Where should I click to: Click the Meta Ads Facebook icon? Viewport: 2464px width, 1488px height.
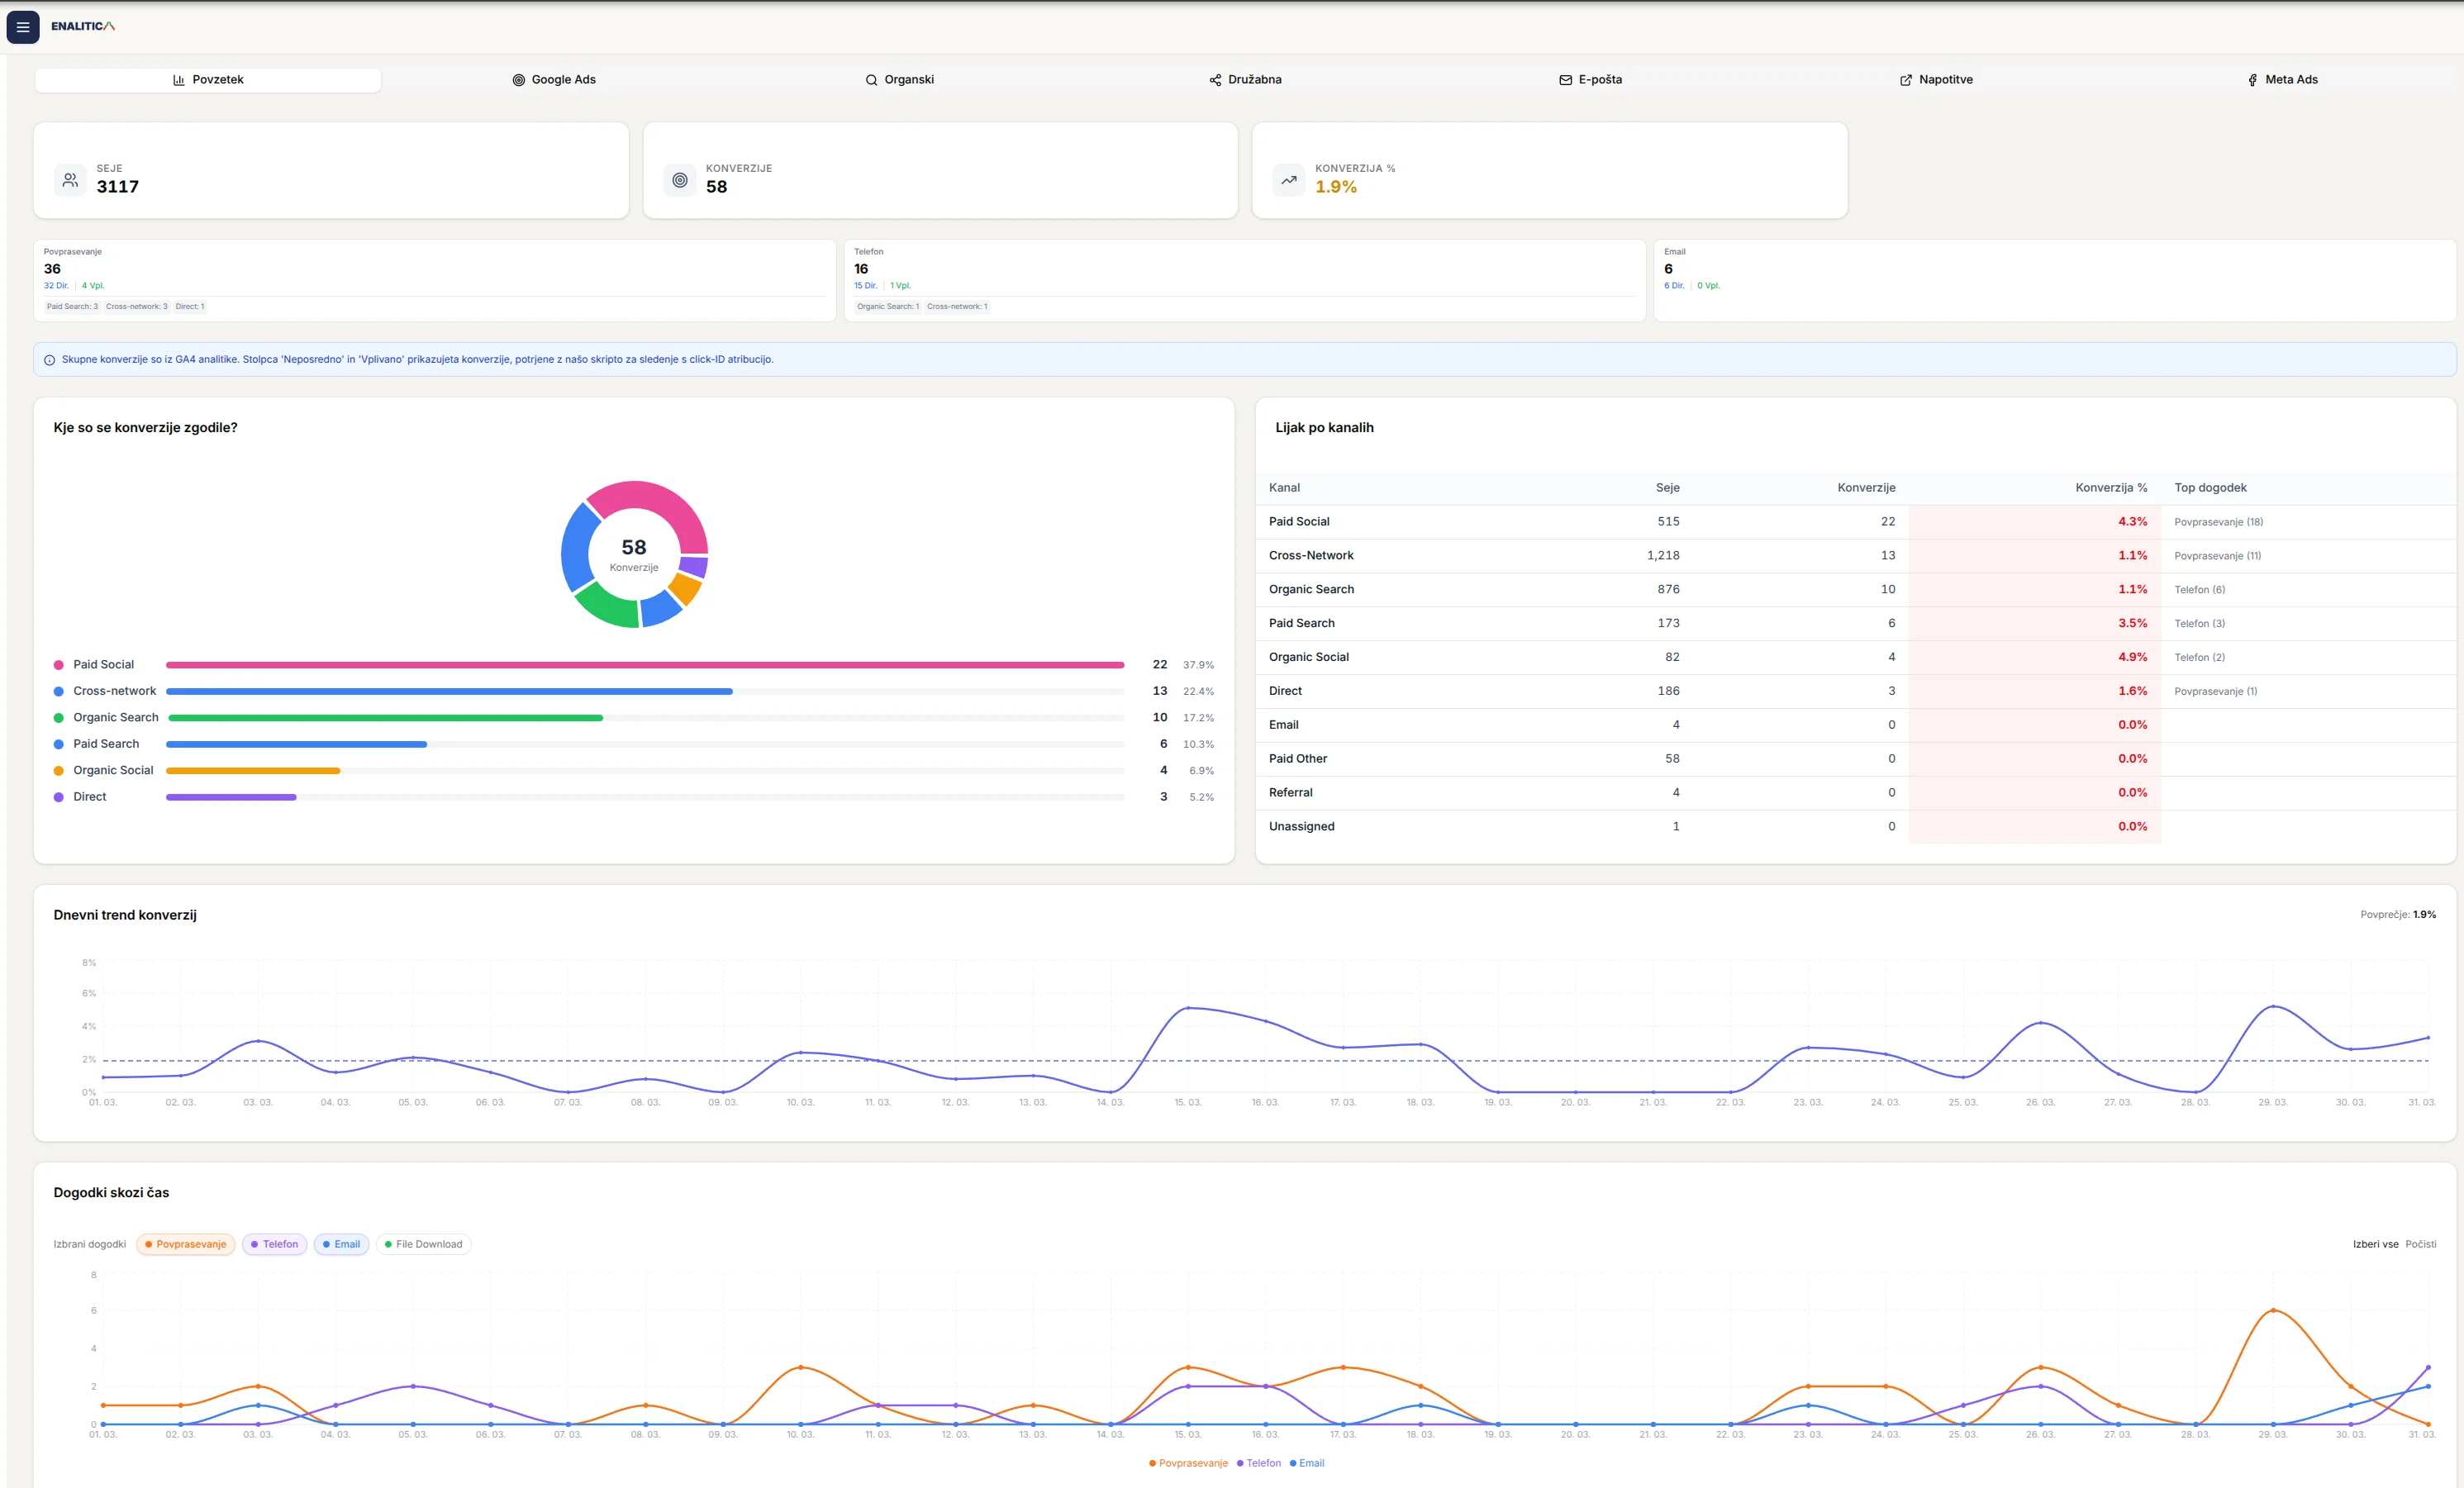(2252, 80)
